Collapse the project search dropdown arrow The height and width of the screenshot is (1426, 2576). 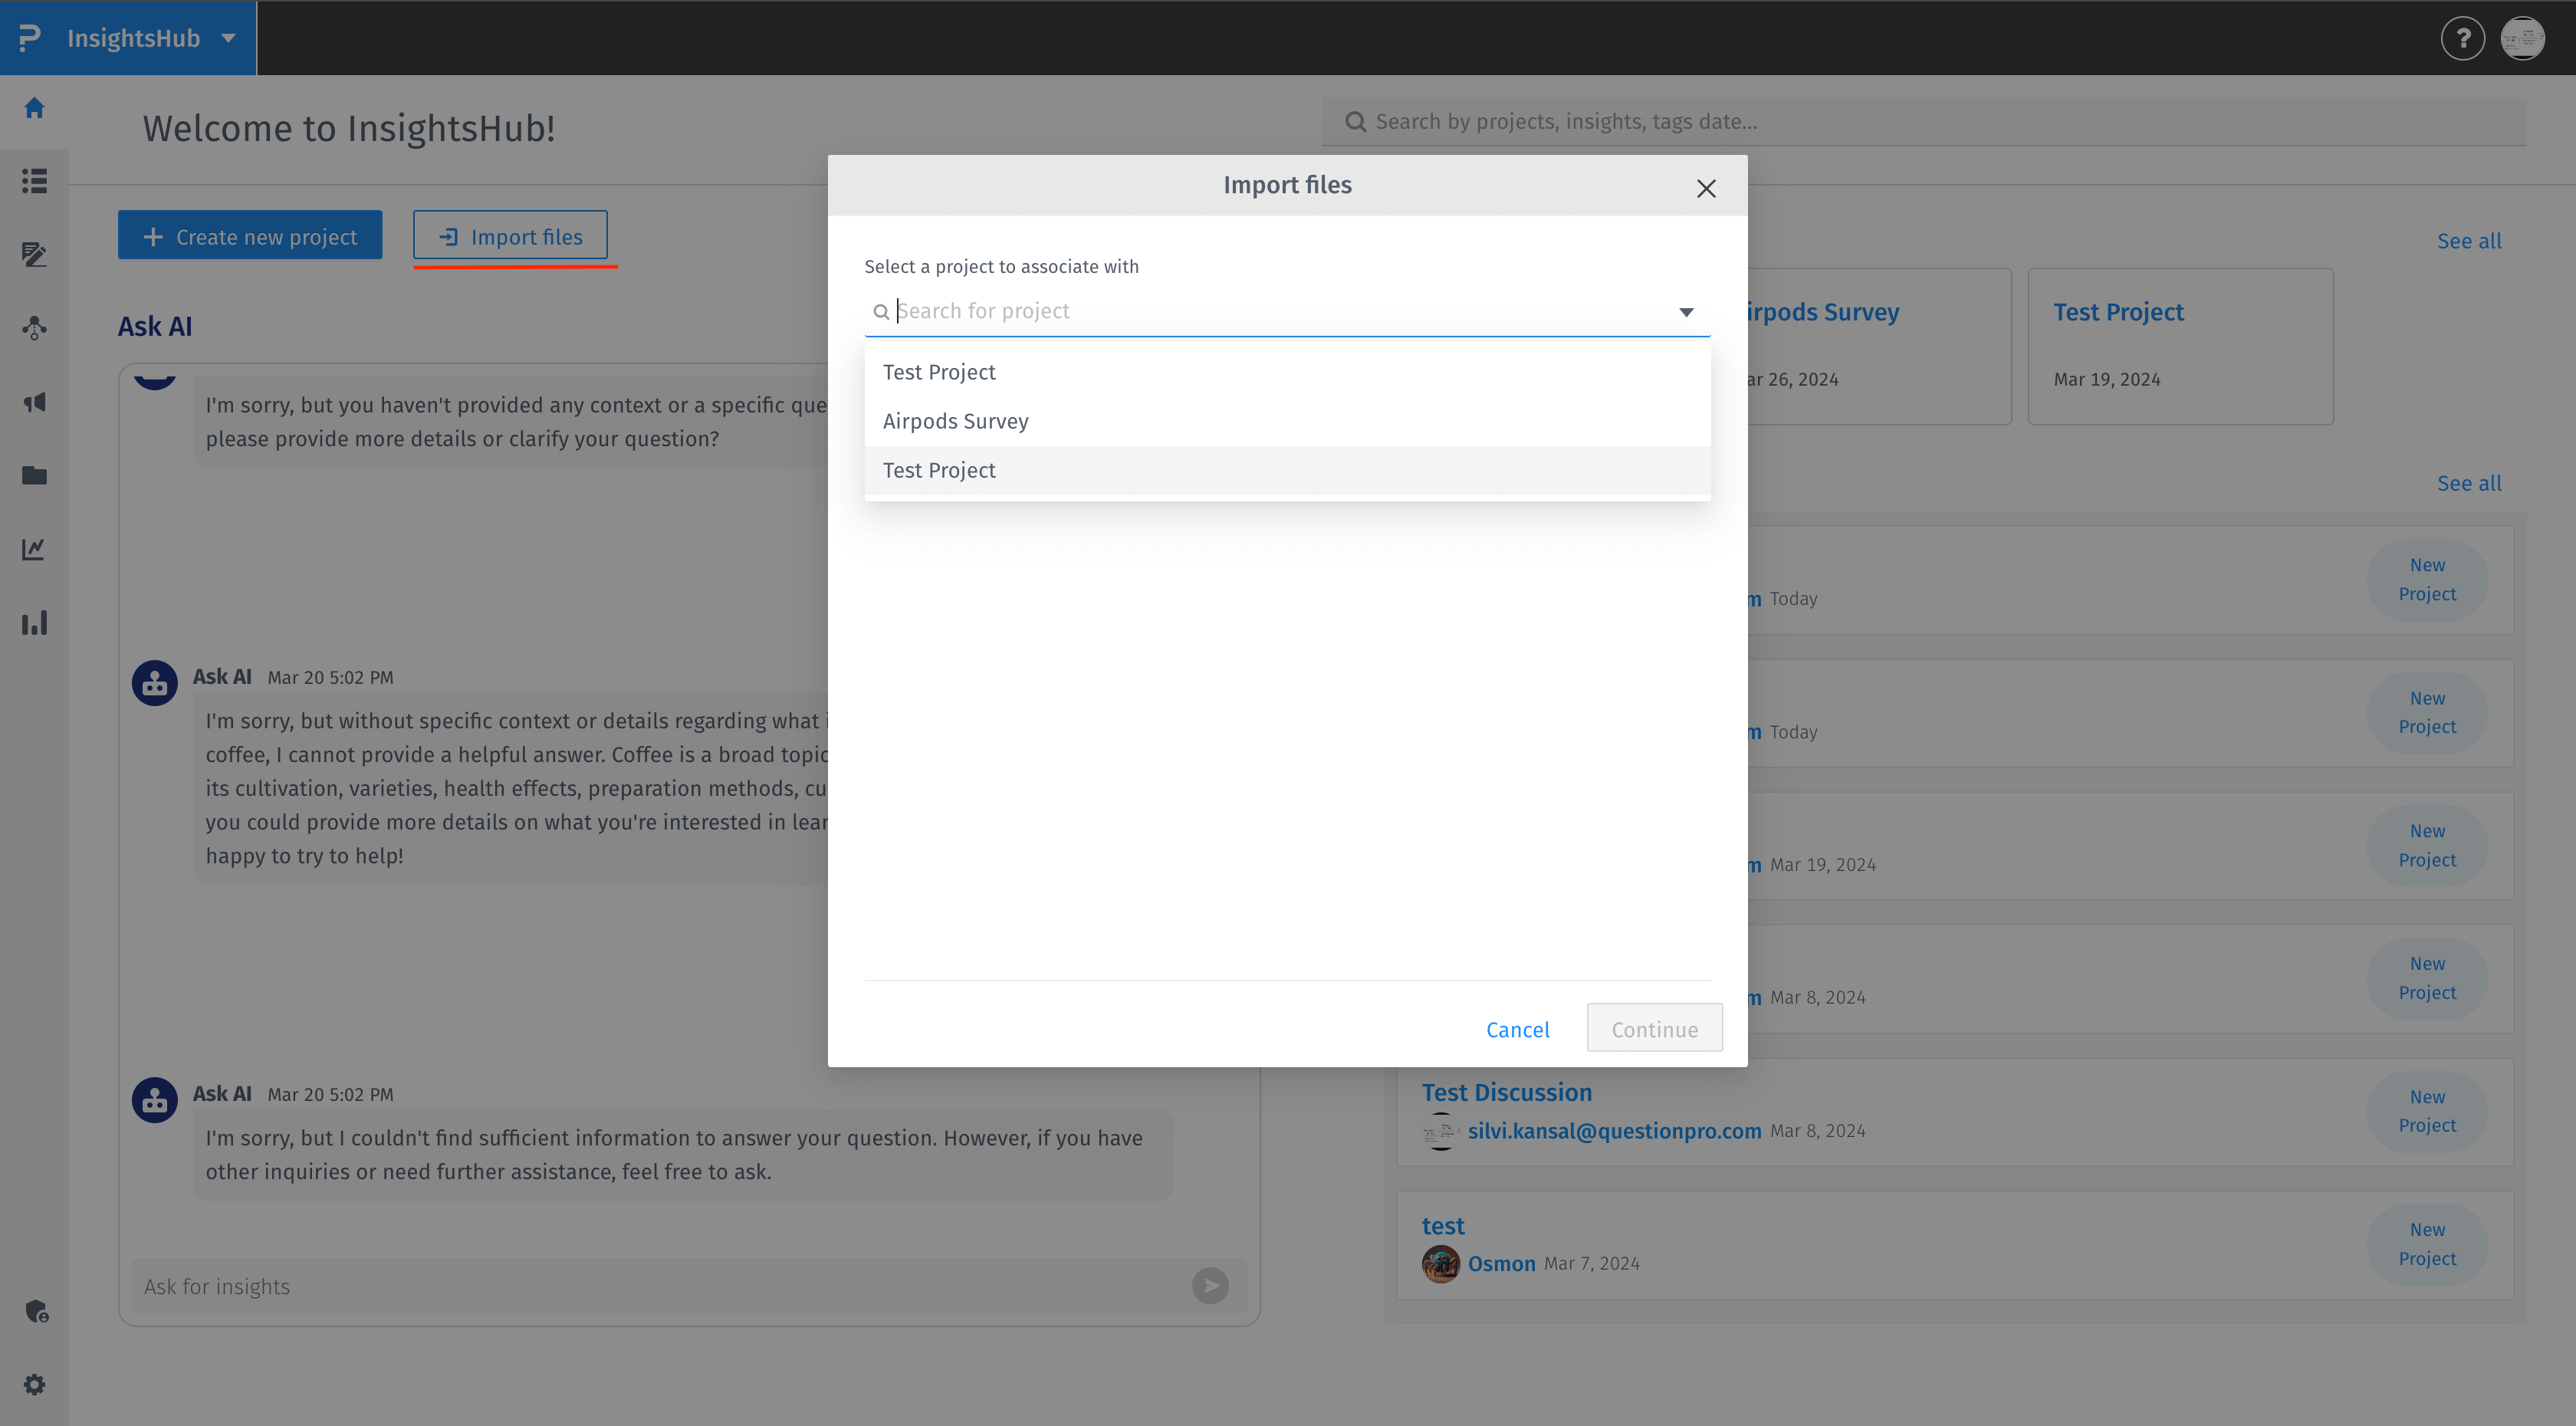click(1686, 312)
